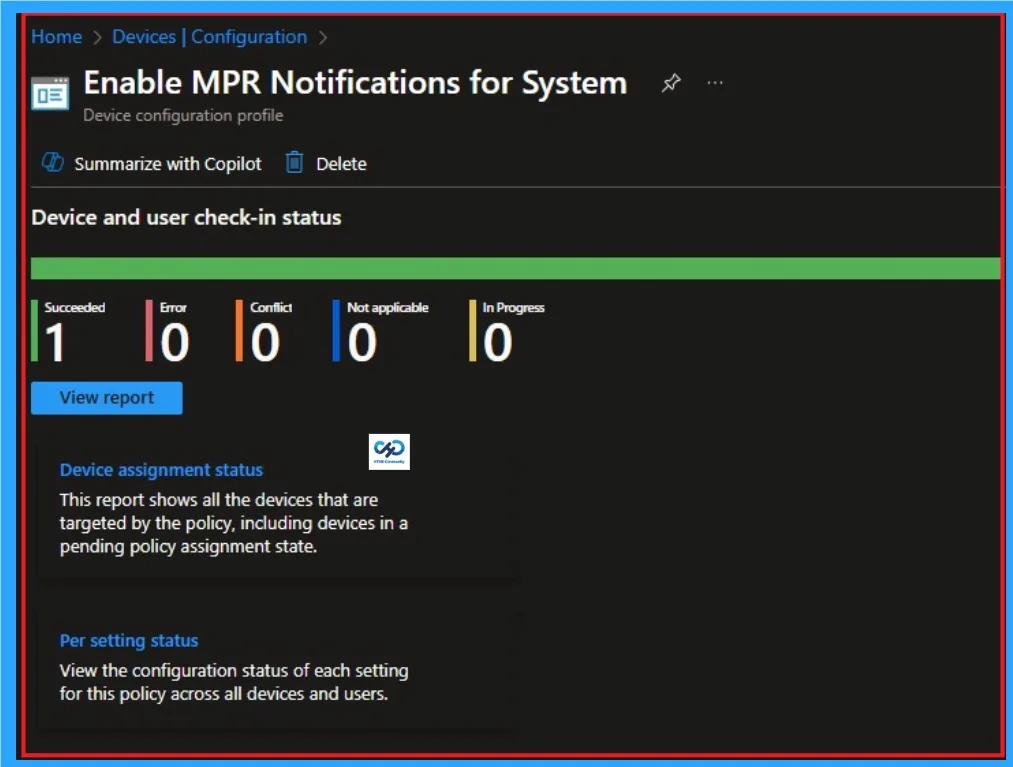Select the red Error status indicator bar
Image resolution: width=1013 pixels, height=767 pixels.
[x=150, y=330]
